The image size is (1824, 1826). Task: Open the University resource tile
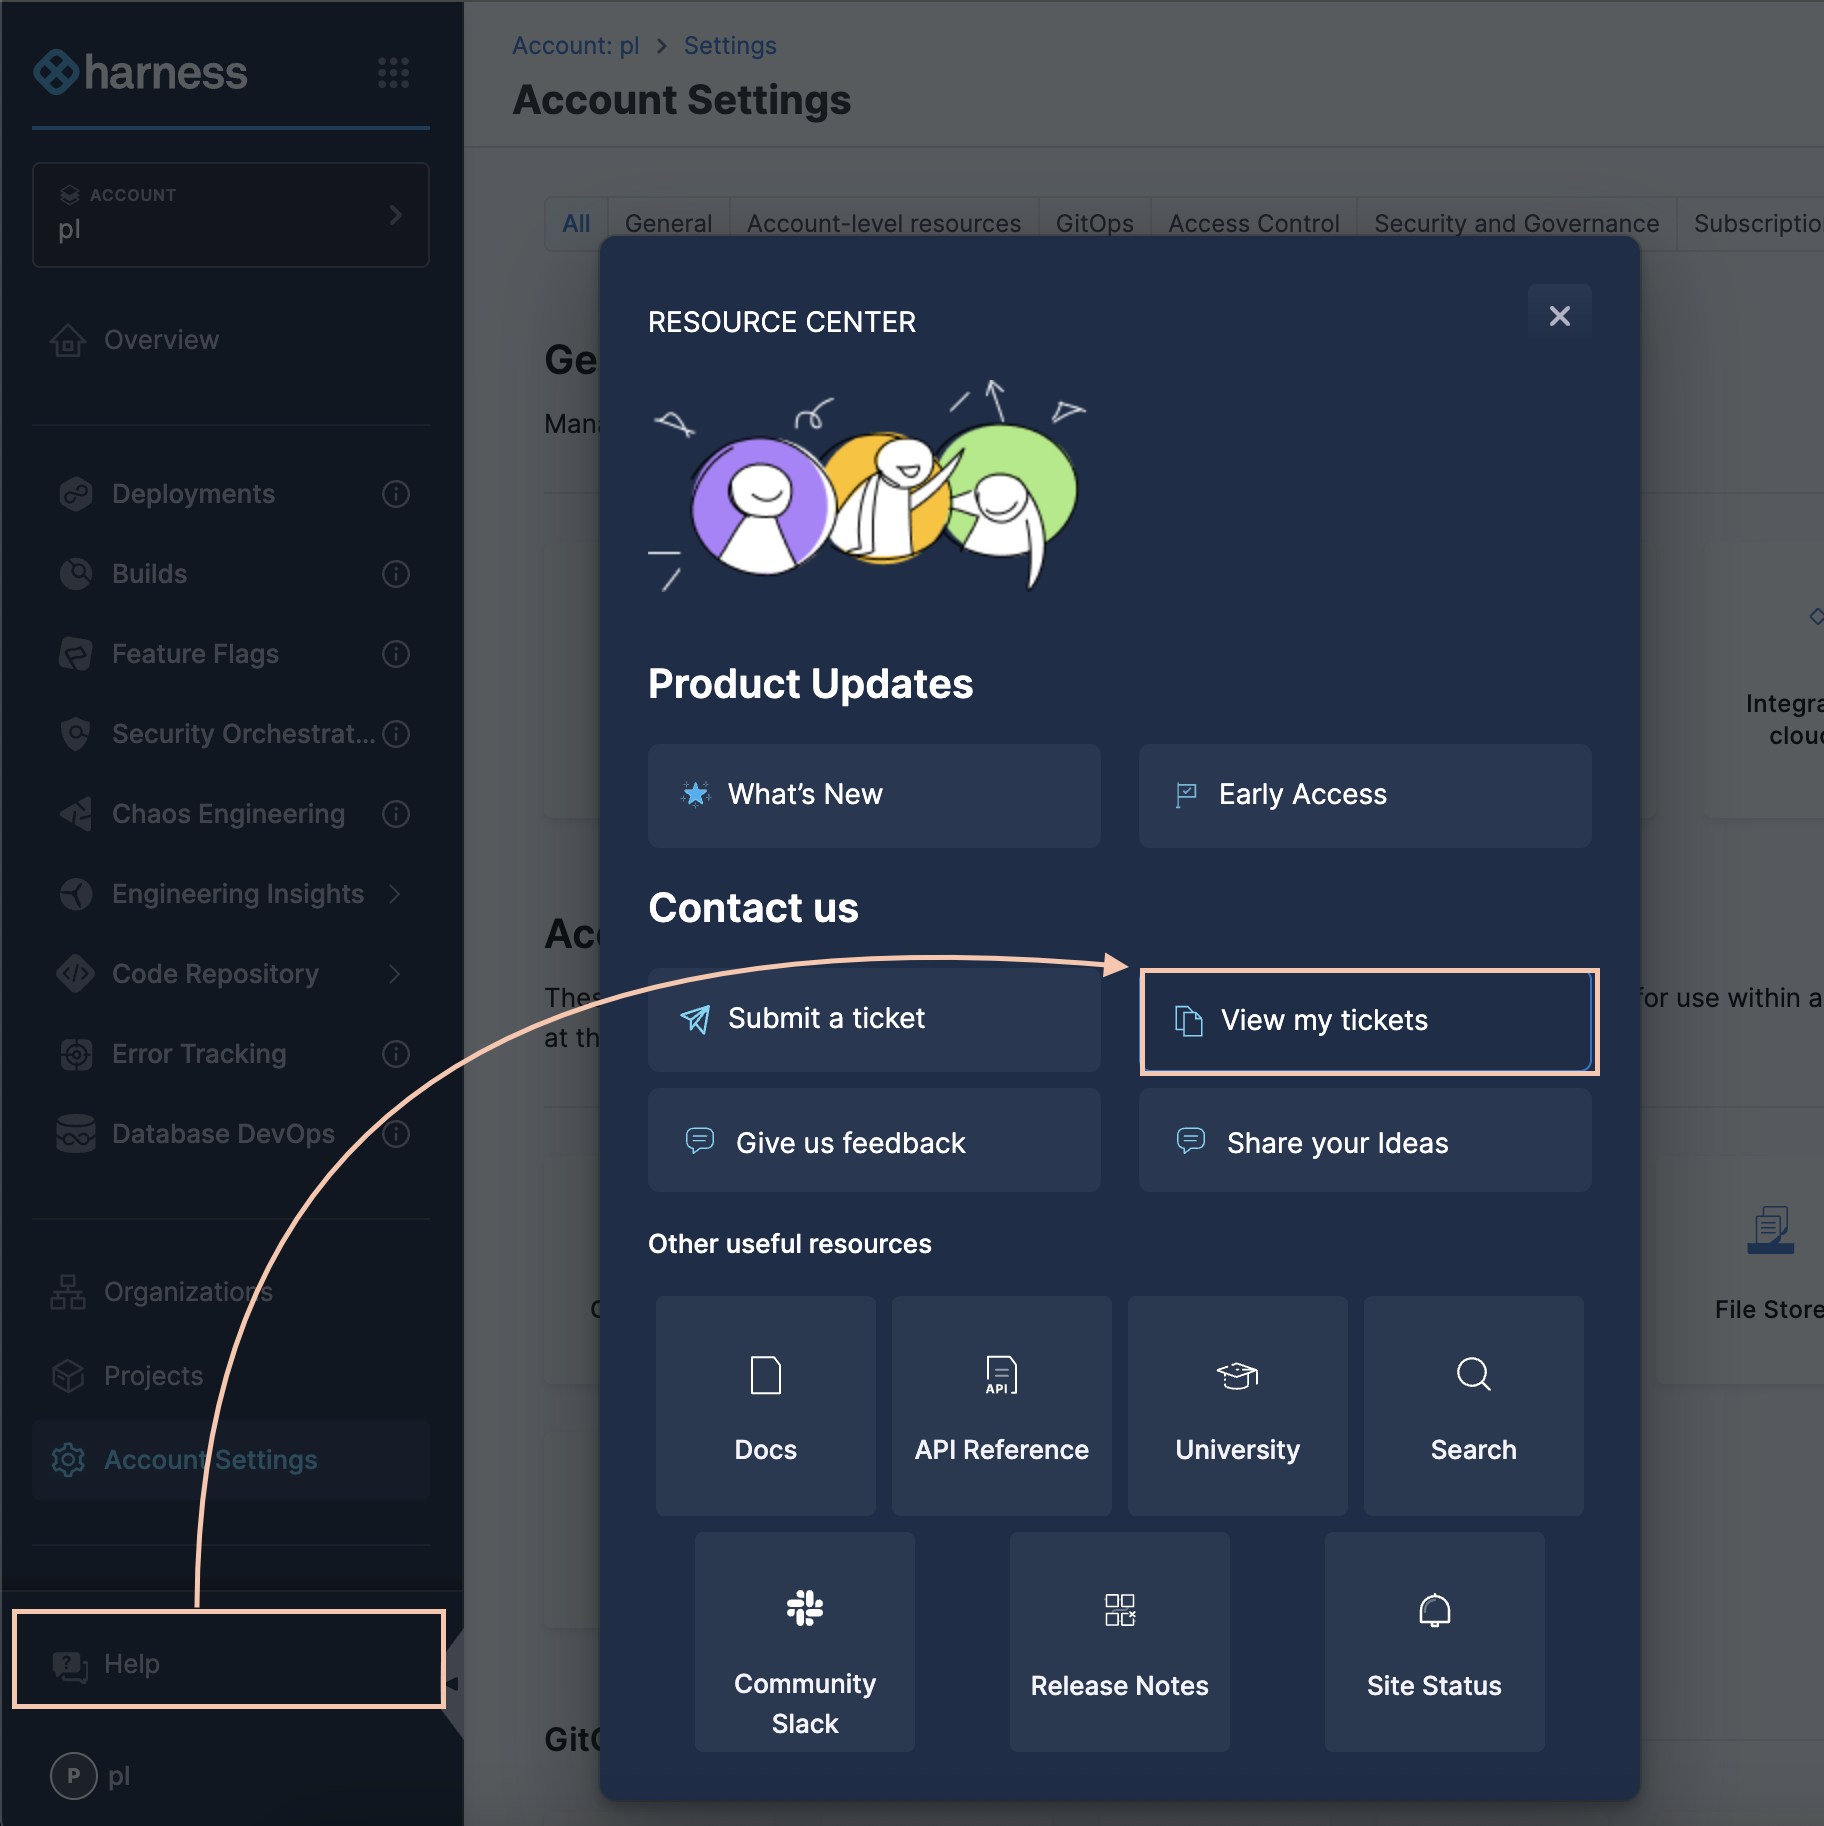1237,1405
